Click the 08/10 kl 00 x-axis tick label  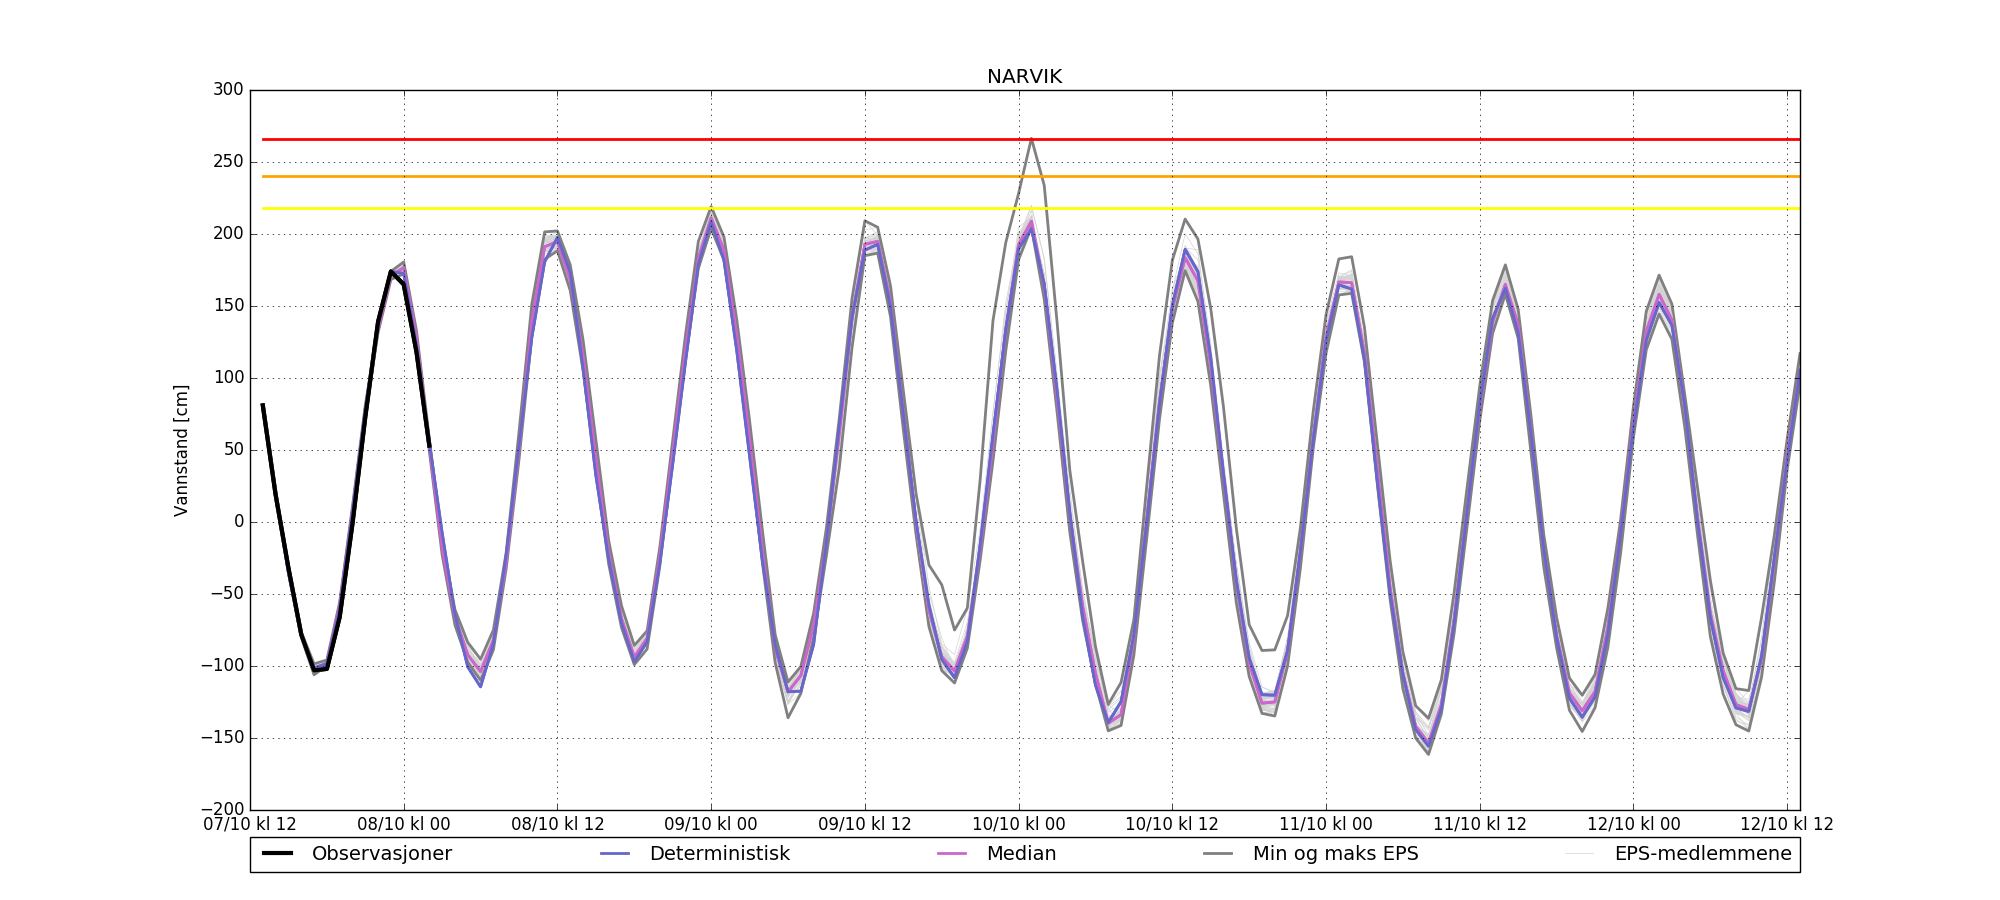[x=404, y=825]
